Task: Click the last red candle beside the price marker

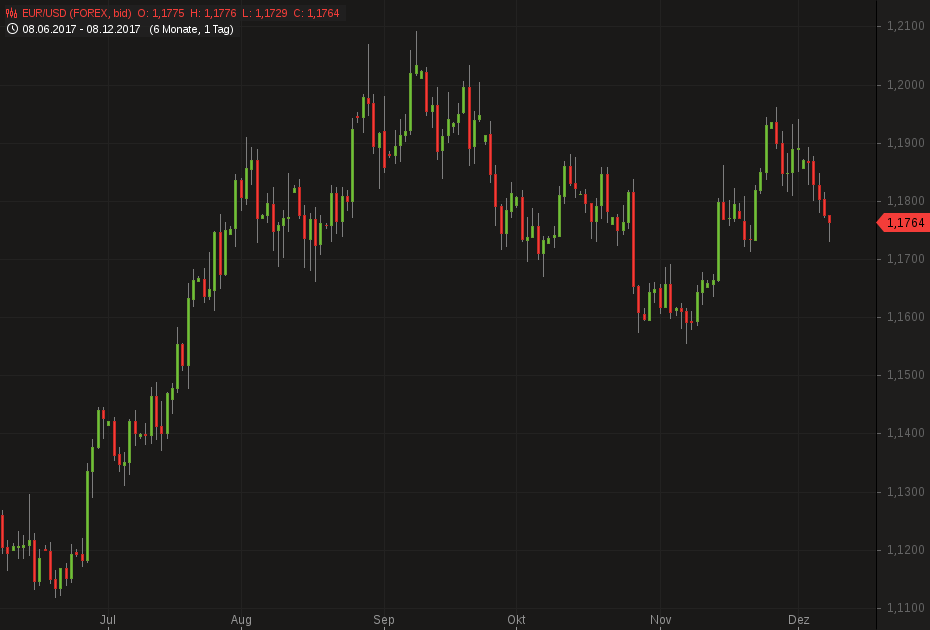Action: [830, 219]
